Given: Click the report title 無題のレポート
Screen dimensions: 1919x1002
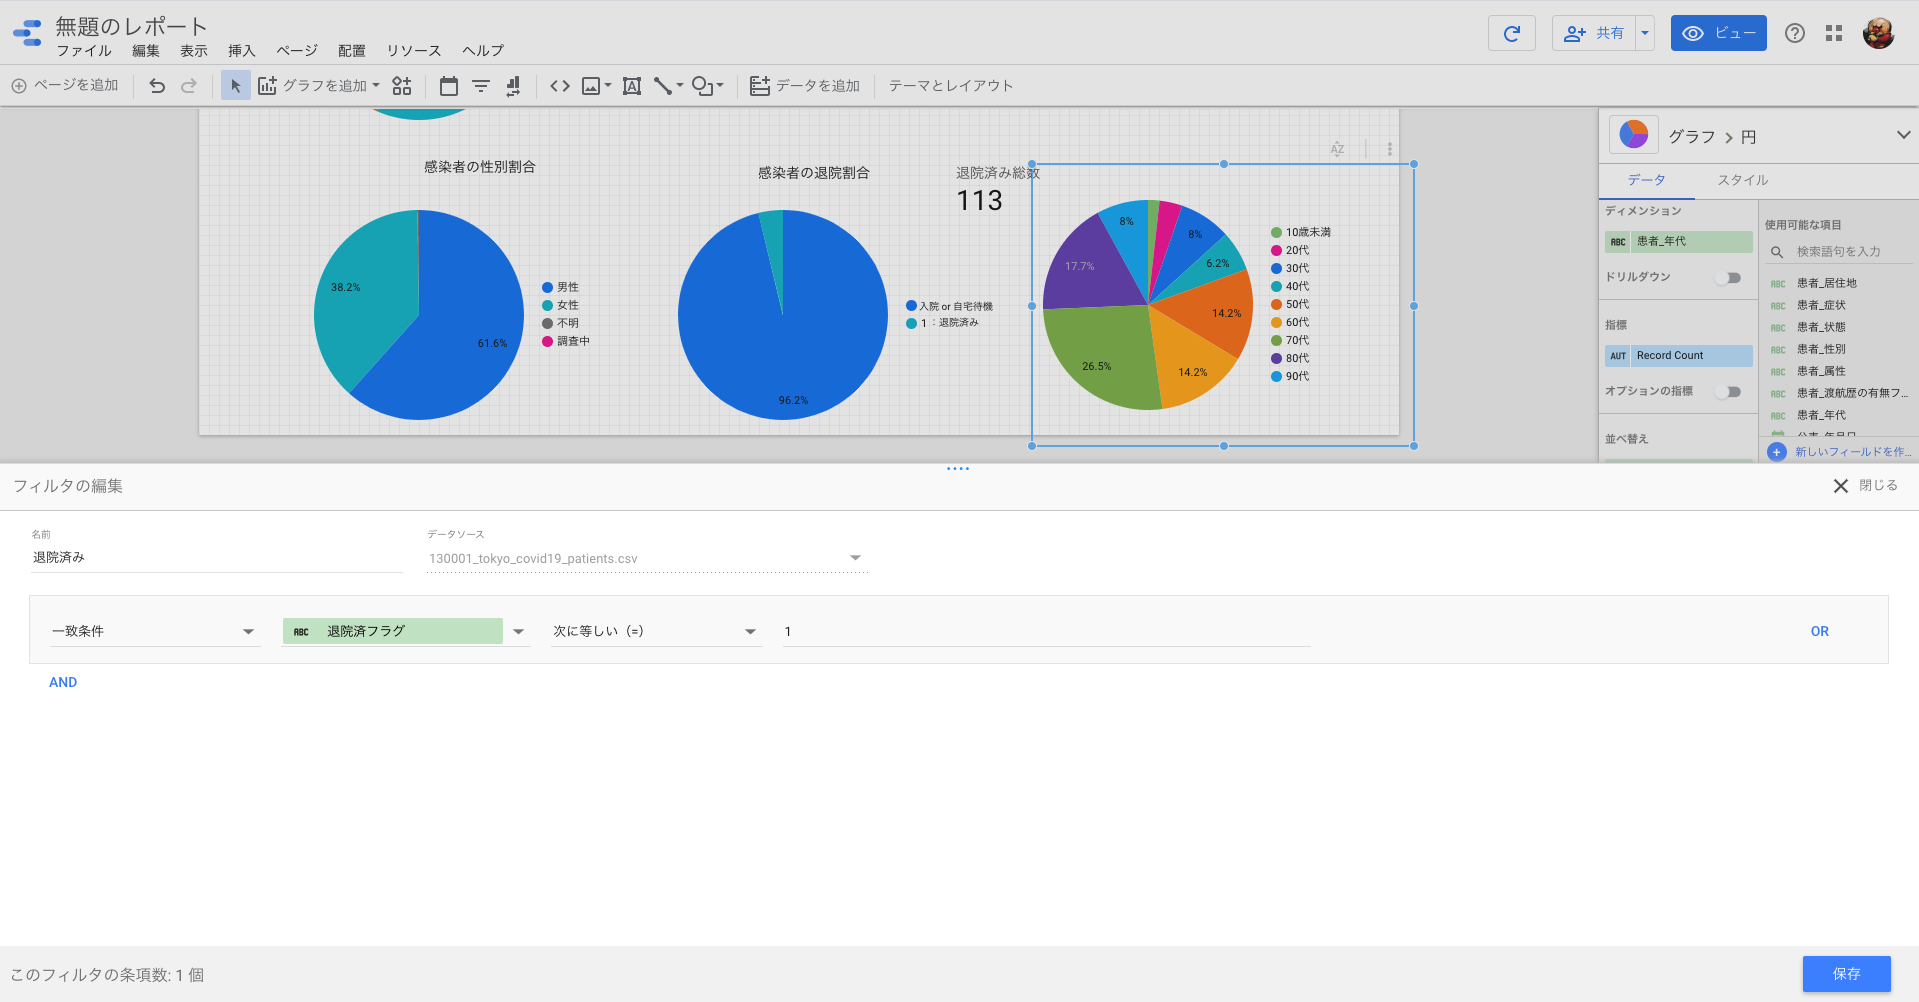Looking at the screenshot, I should click(131, 25).
